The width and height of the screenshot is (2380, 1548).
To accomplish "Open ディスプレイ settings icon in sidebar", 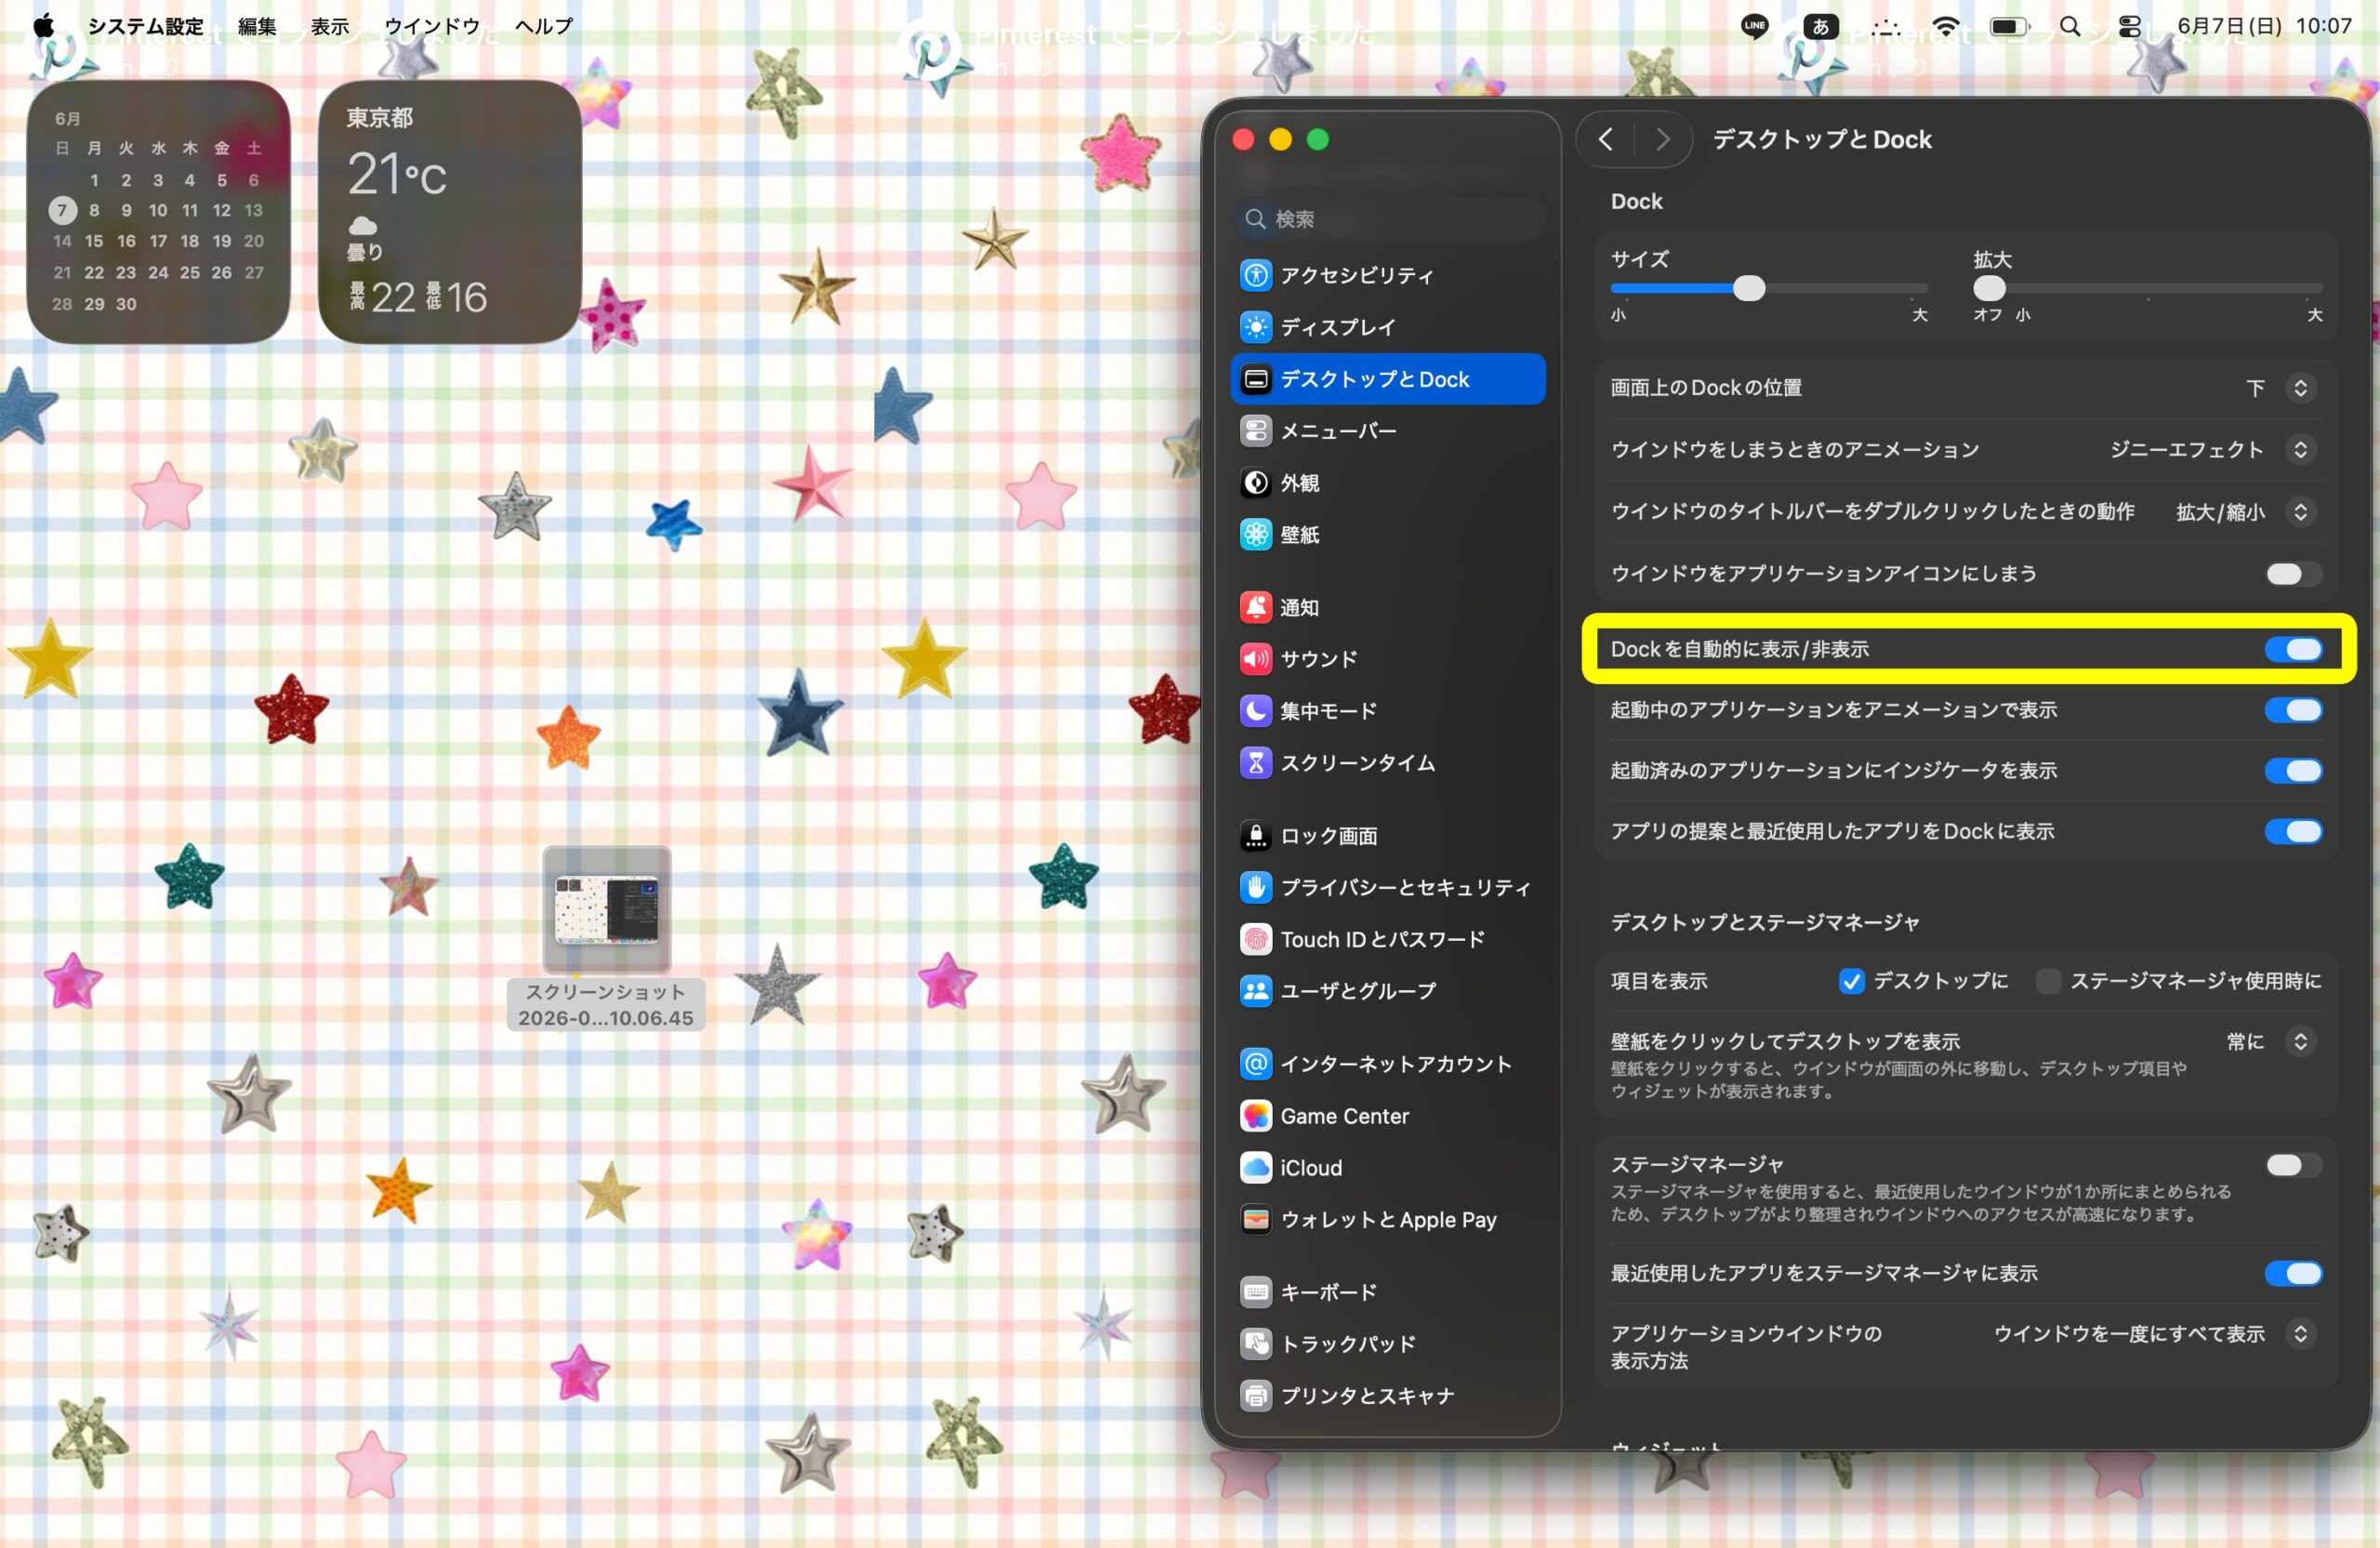I will (1255, 327).
